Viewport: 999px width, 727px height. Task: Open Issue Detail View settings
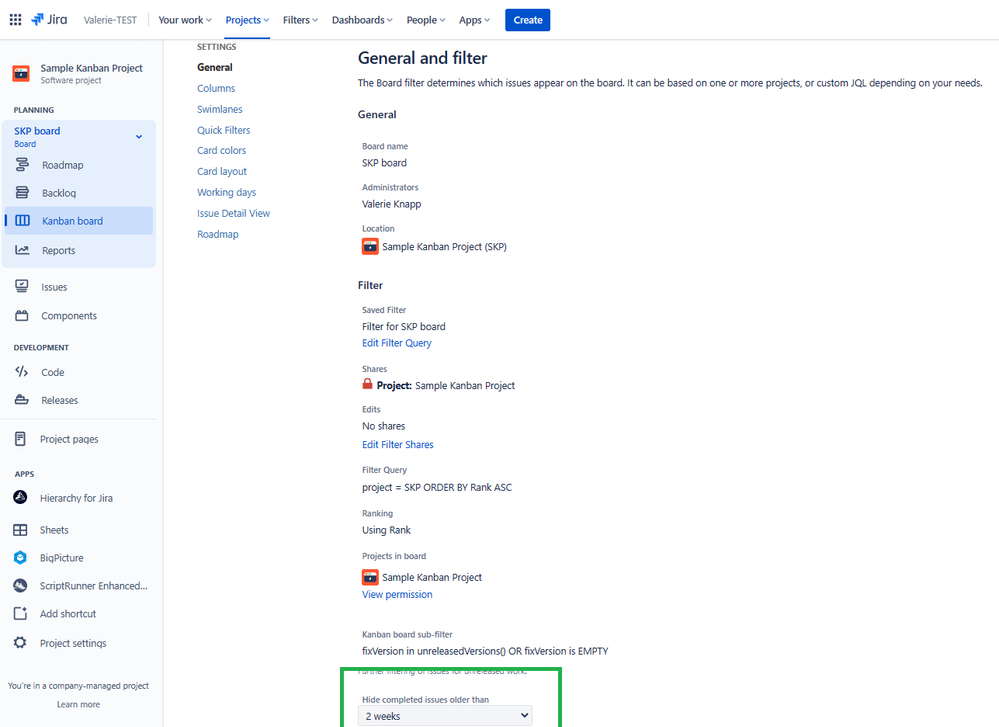233,213
